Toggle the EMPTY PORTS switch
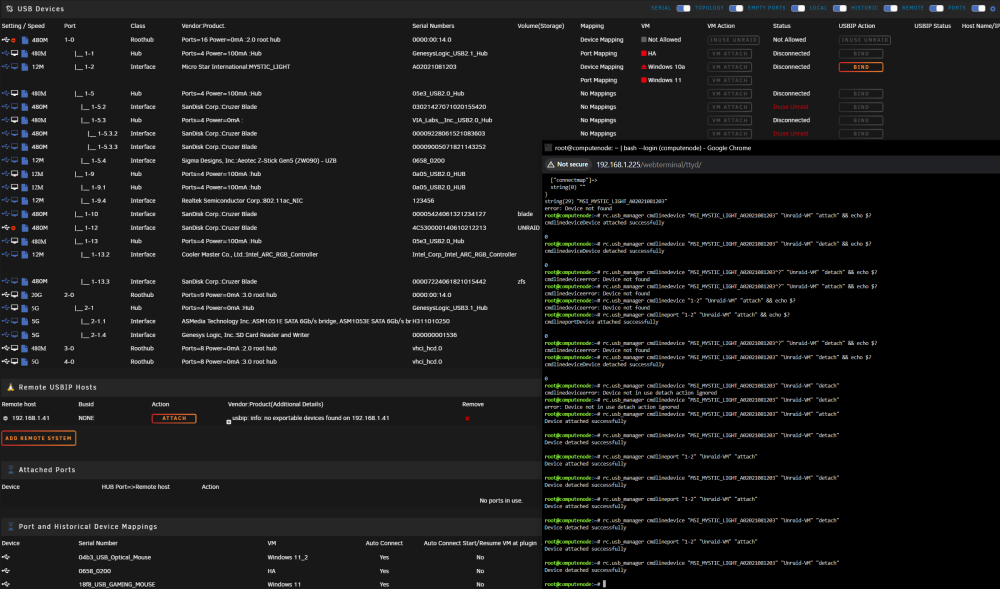The height and width of the screenshot is (589, 1000). point(798,8)
